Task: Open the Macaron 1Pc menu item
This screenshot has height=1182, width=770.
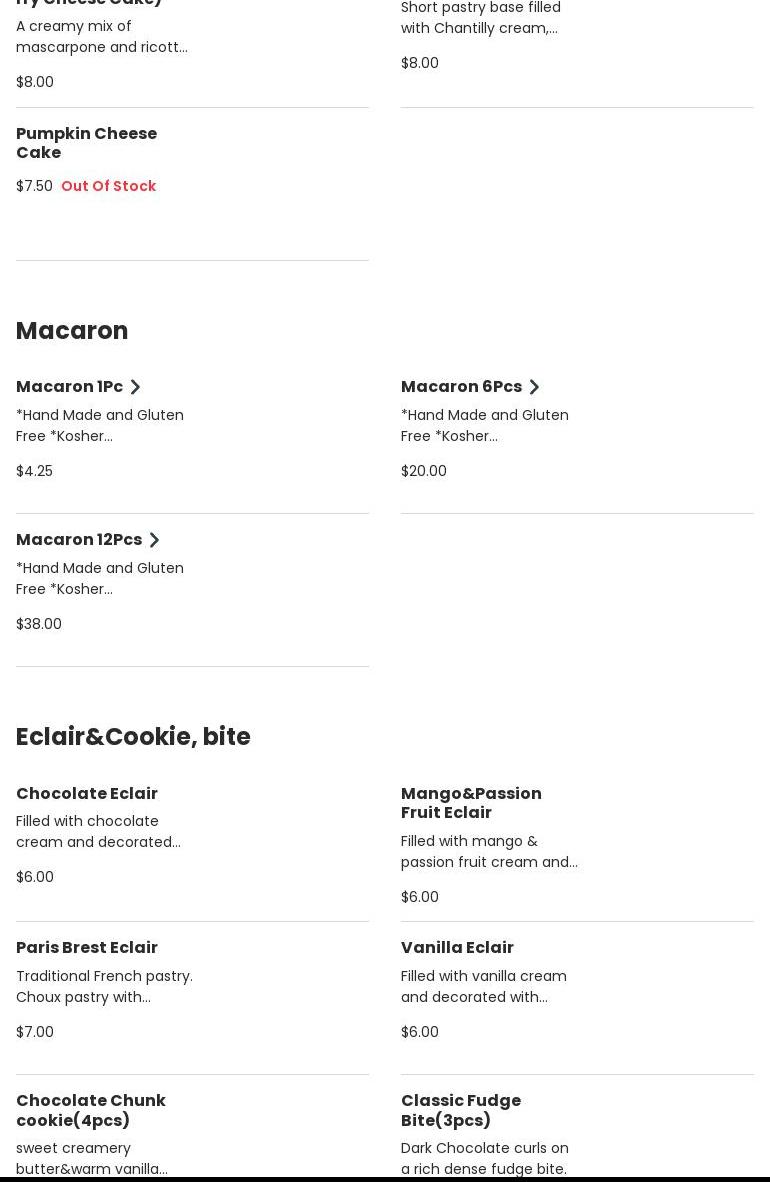Action: 69,387
